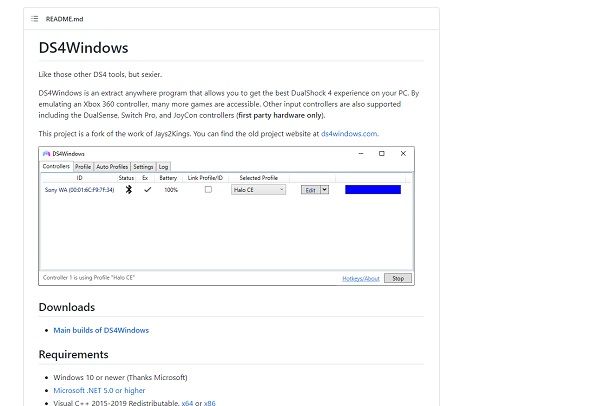Screen dimensions: 610x406
Task: Switch to the Controllers tab
Action: pos(56,166)
